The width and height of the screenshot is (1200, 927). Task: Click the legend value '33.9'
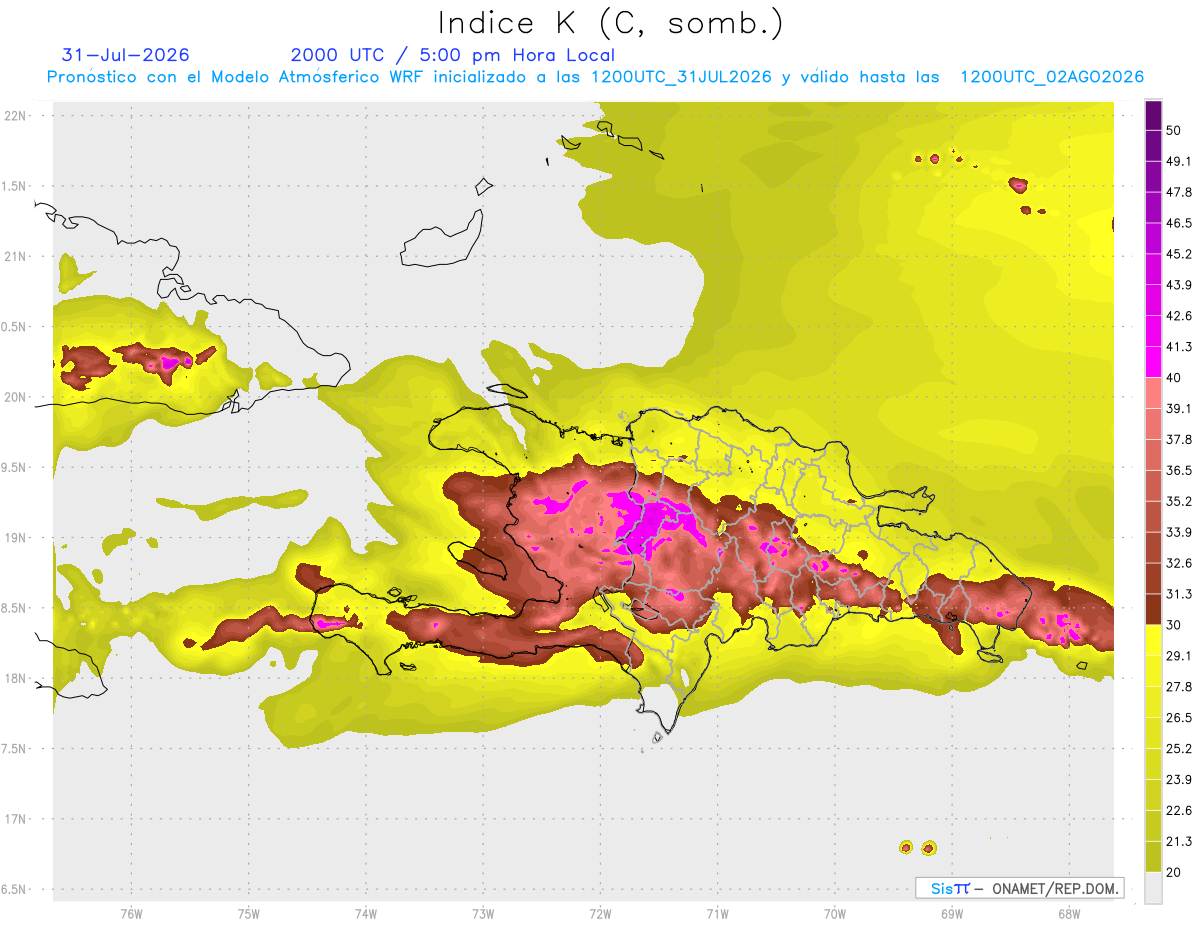1180,532
